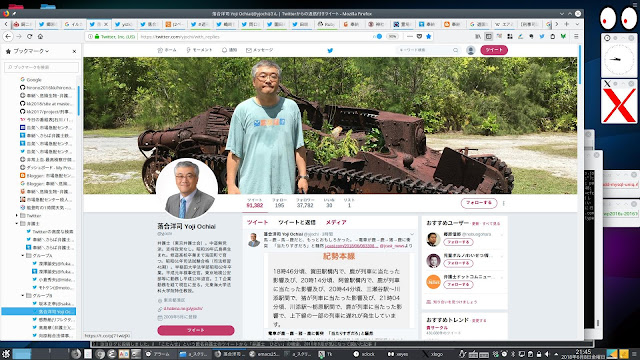
Task: Follow Yoji Ochiai with the フォローする button
Action: tap(479, 203)
